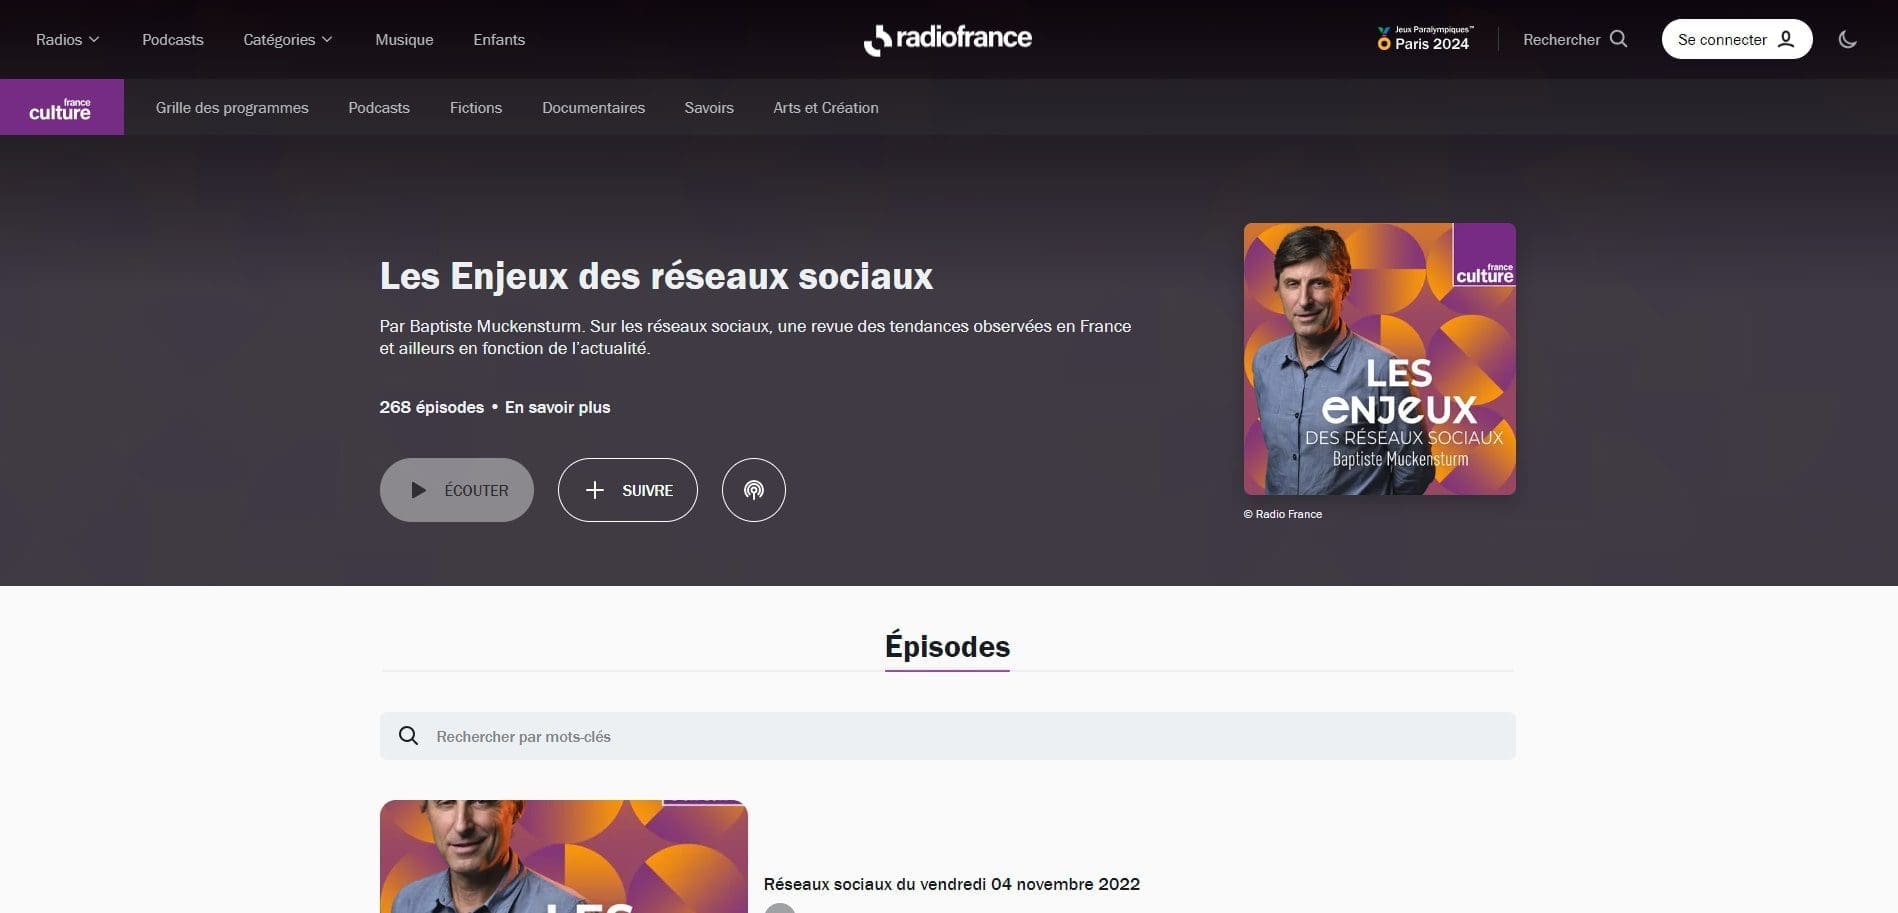
Task: Open Grille des programmes
Action: pos(232,108)
